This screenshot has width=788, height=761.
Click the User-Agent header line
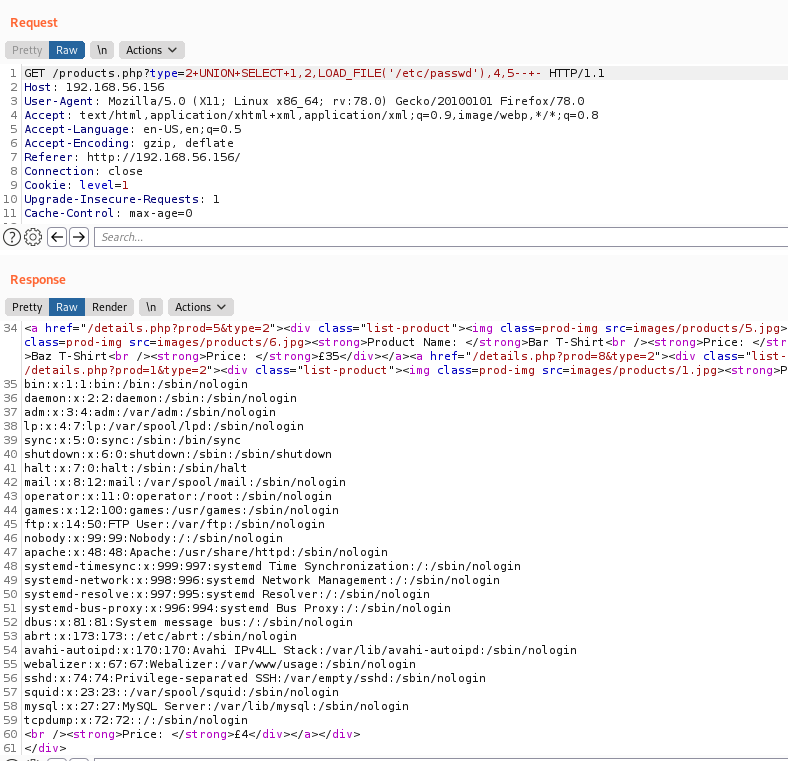pyautogui.click(x=304, y=102)
